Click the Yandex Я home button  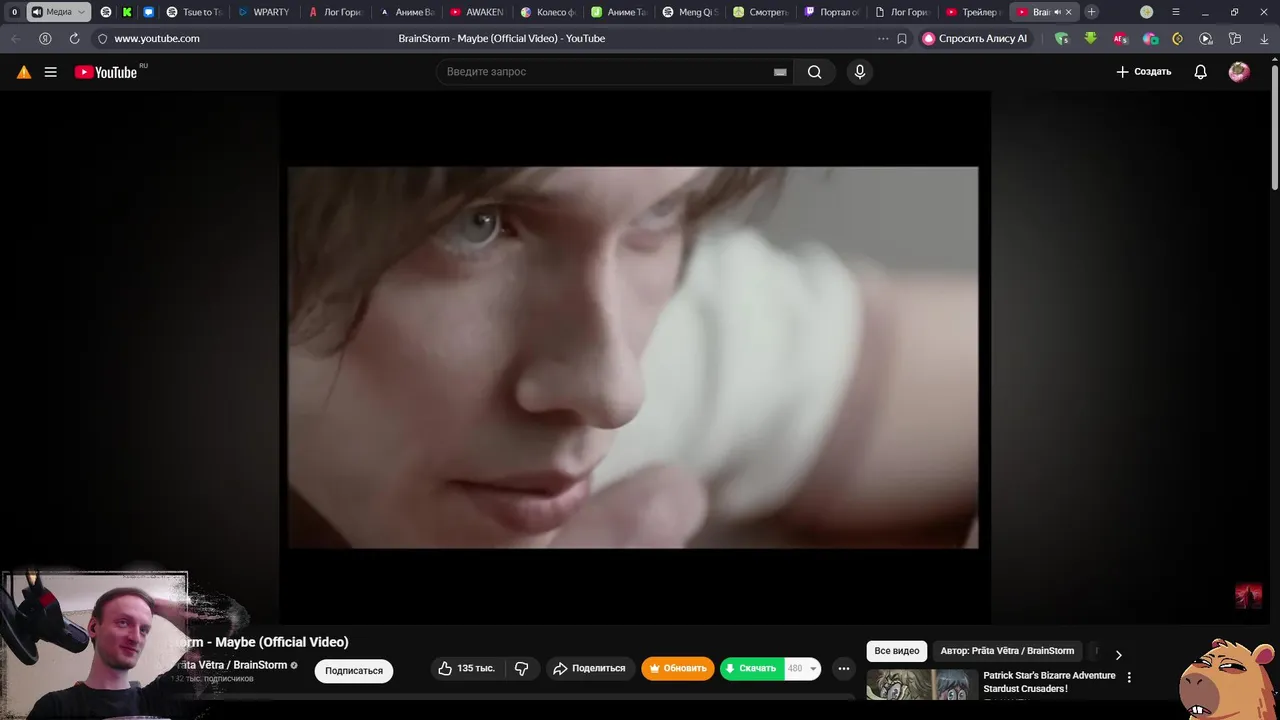[45, 39]
